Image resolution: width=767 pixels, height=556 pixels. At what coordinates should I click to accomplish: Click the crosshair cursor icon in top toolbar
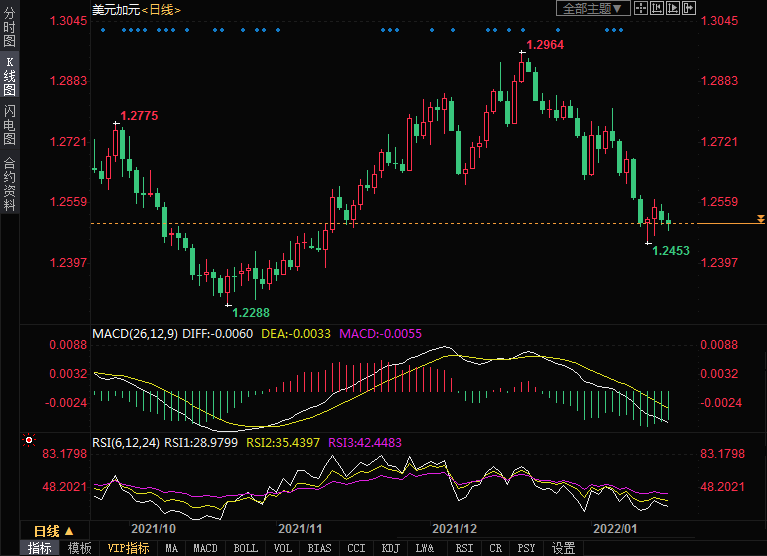pyautogui.click(x=642, y=8)
